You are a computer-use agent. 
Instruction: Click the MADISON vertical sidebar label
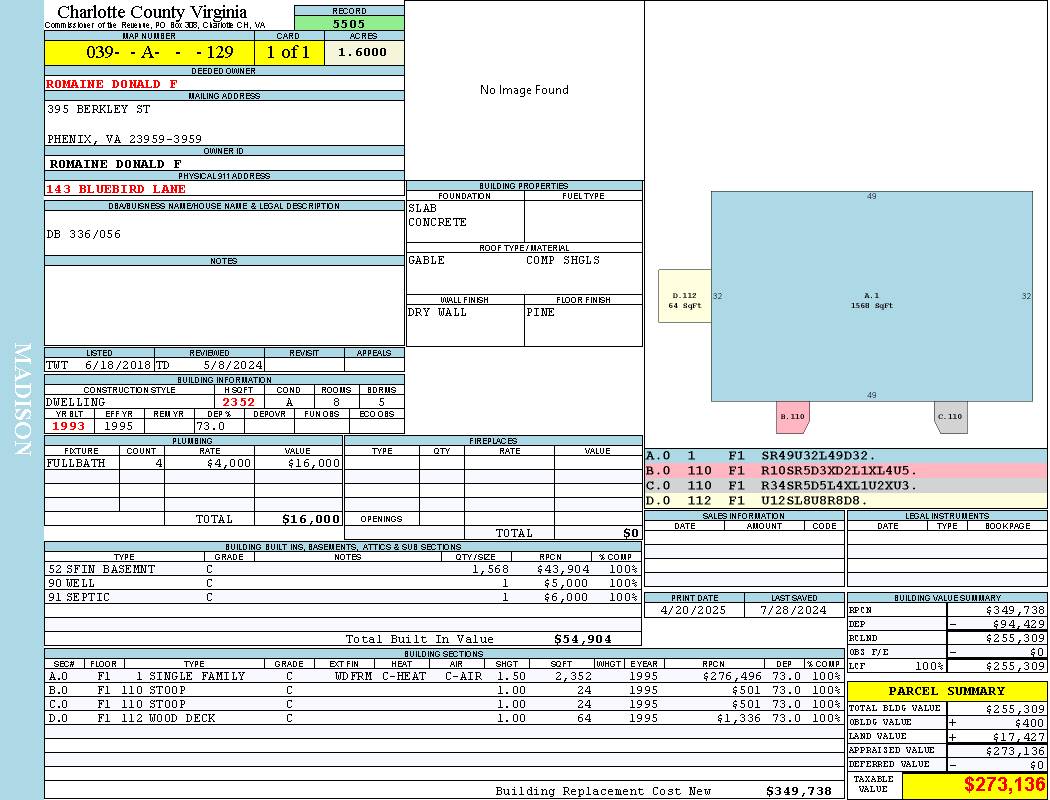[x=22, y=399]
